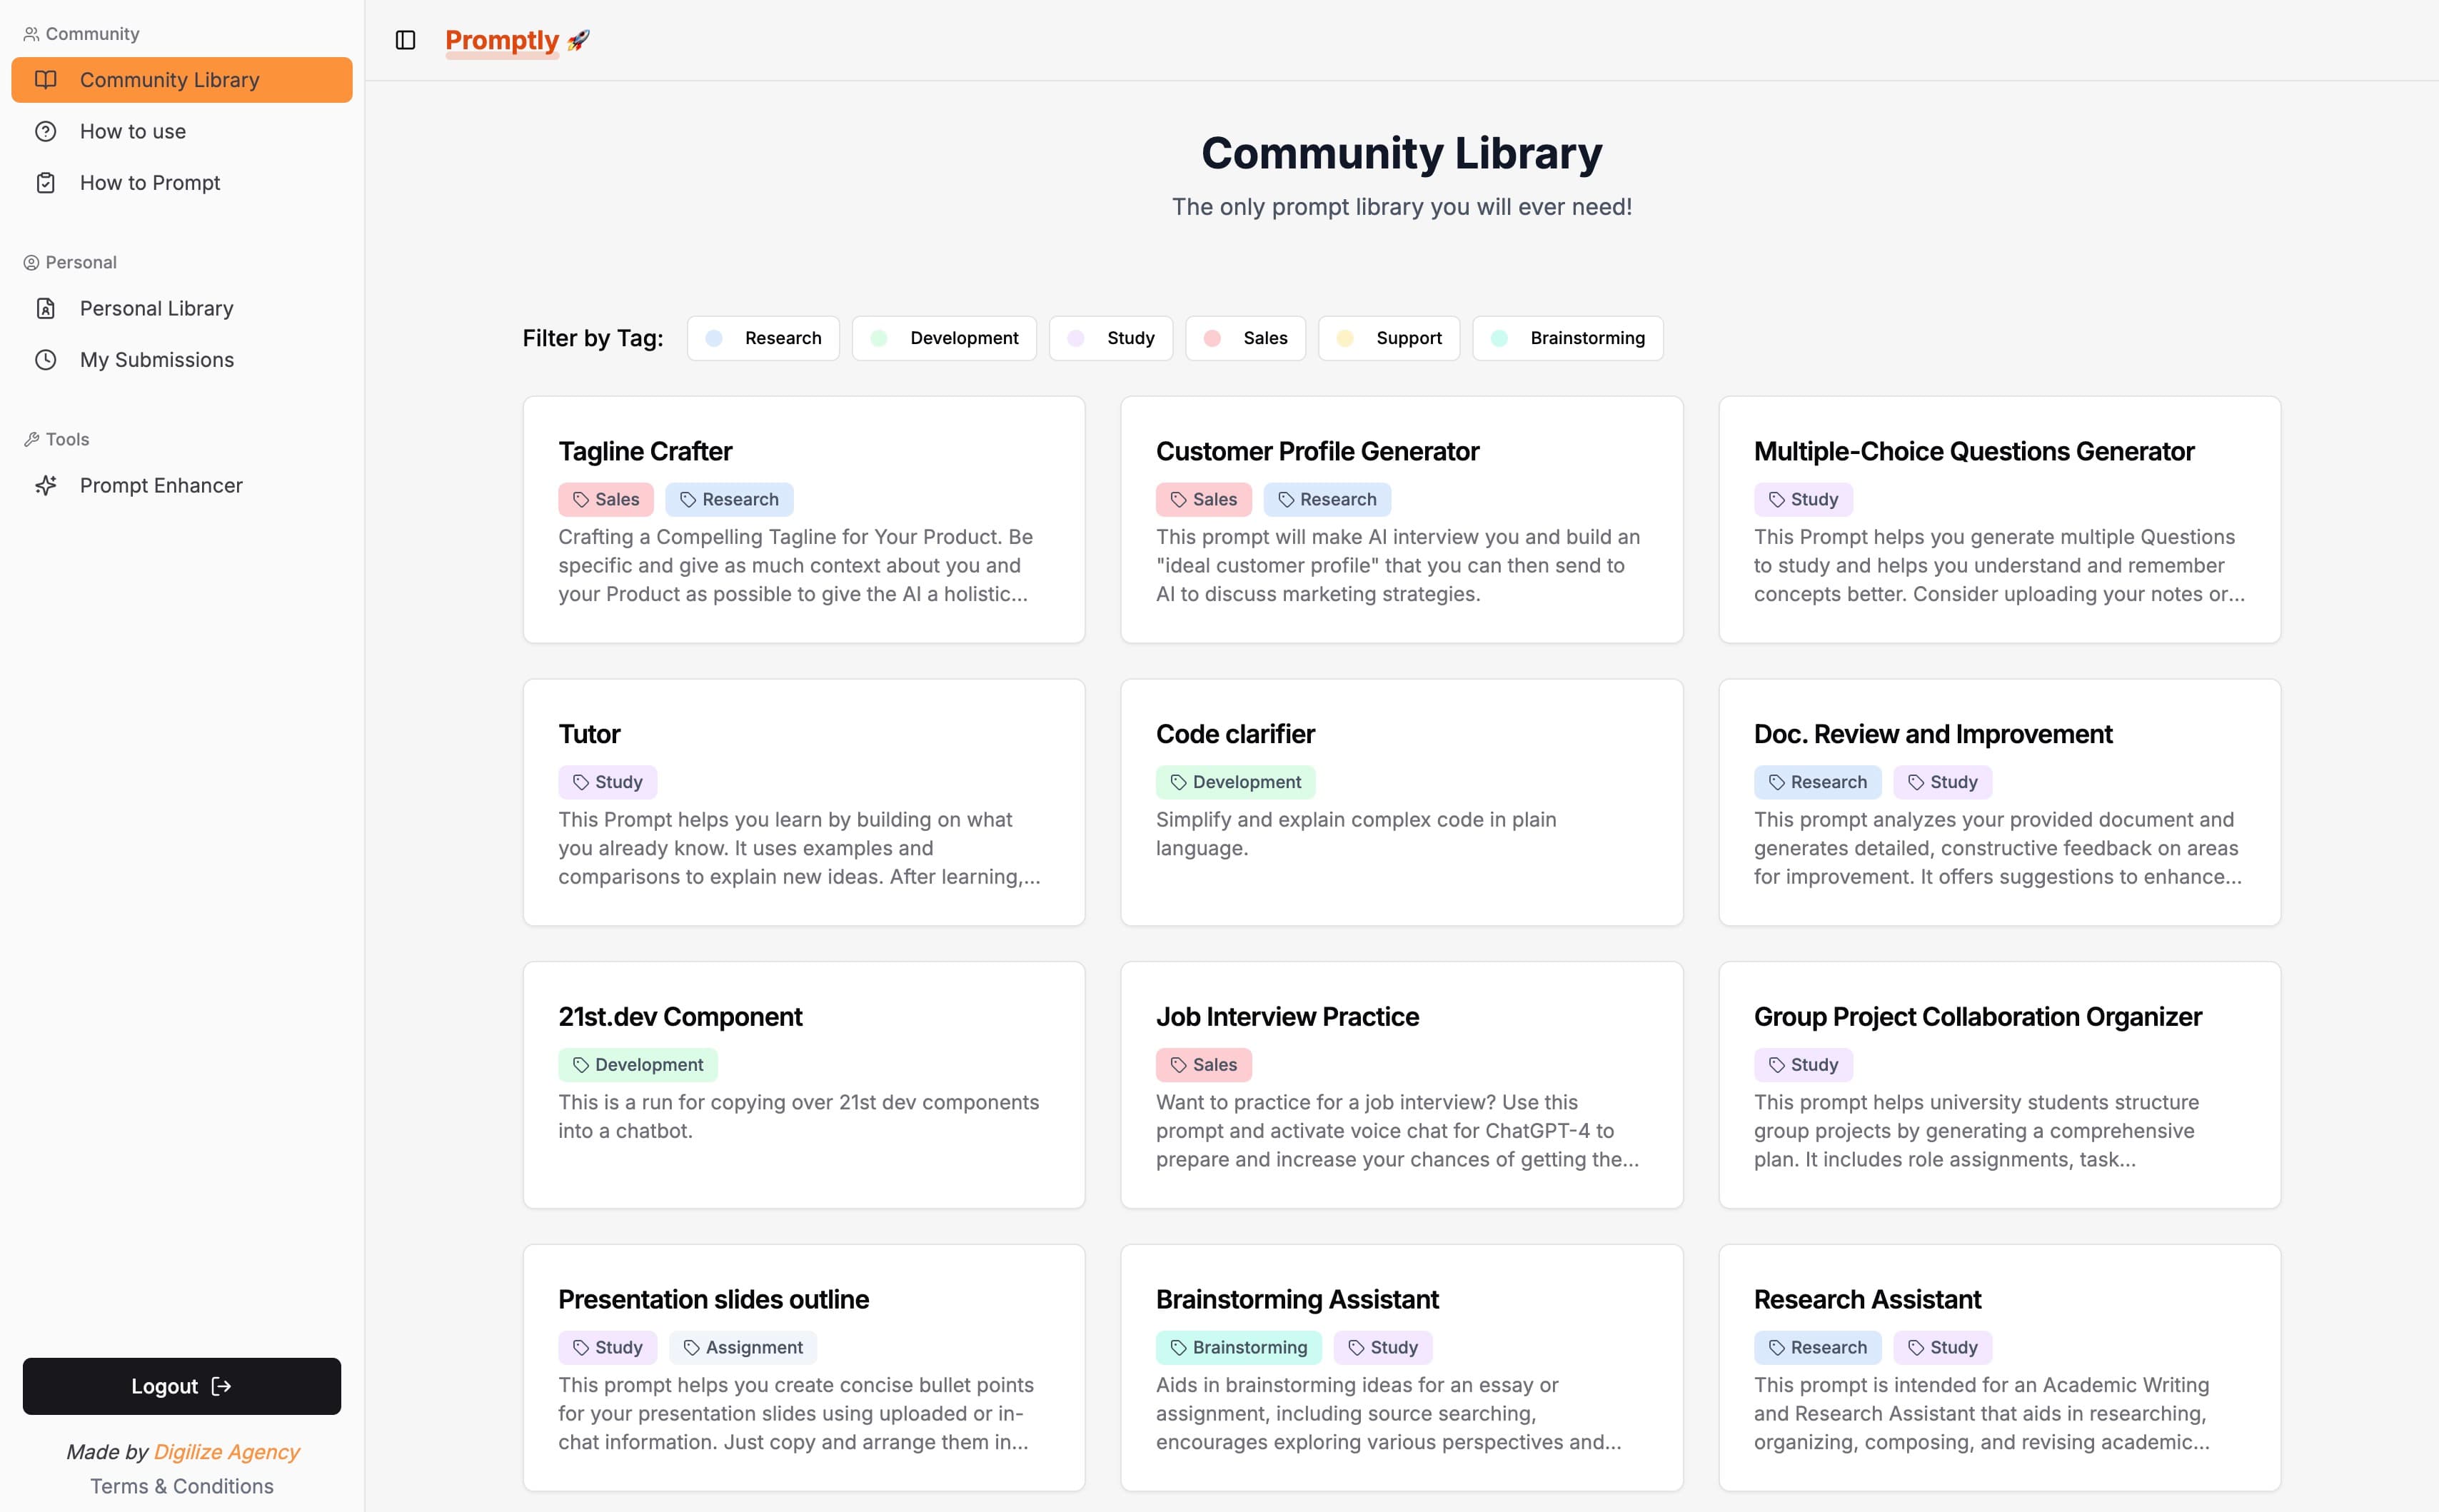Select the Support filter chip
The image size is (2439, 1512).
(x=1388, y=338)
